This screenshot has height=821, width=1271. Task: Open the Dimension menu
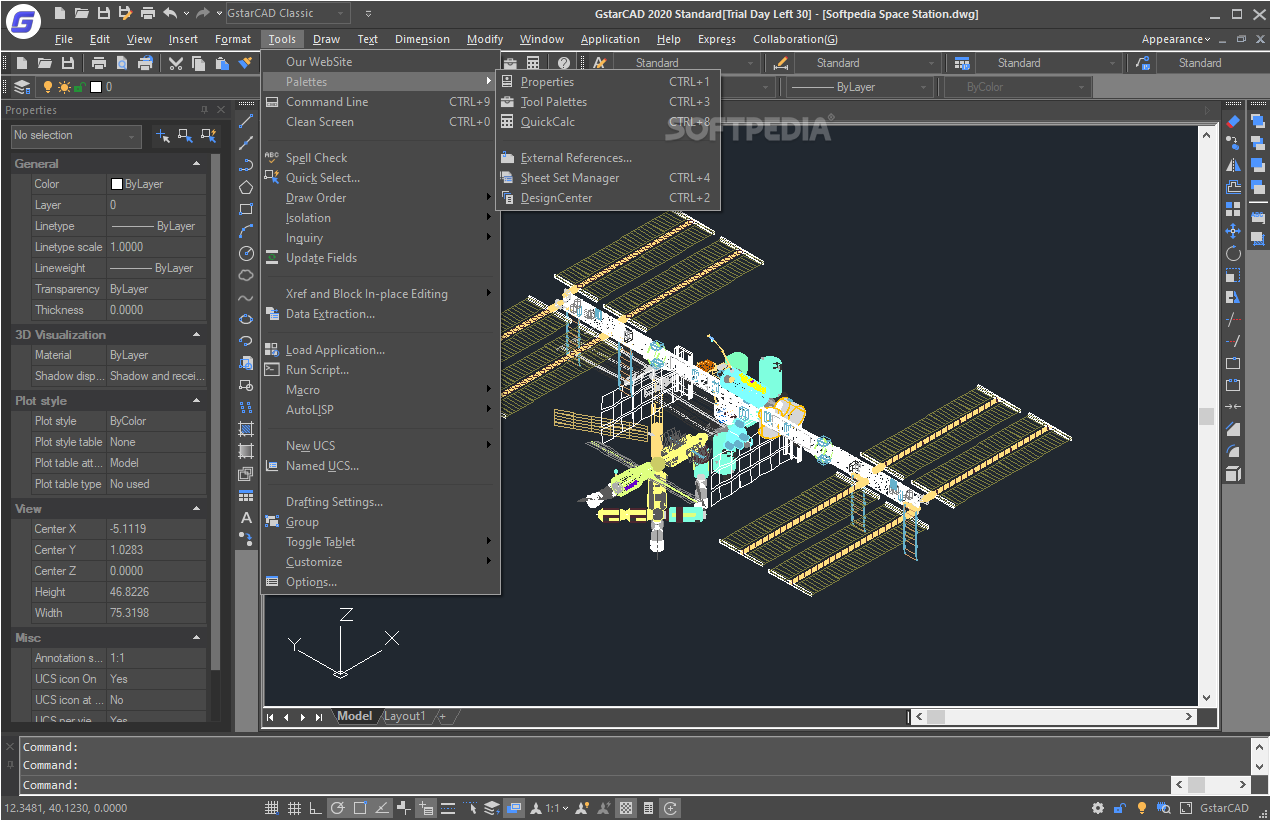click(x=422, y=39)
